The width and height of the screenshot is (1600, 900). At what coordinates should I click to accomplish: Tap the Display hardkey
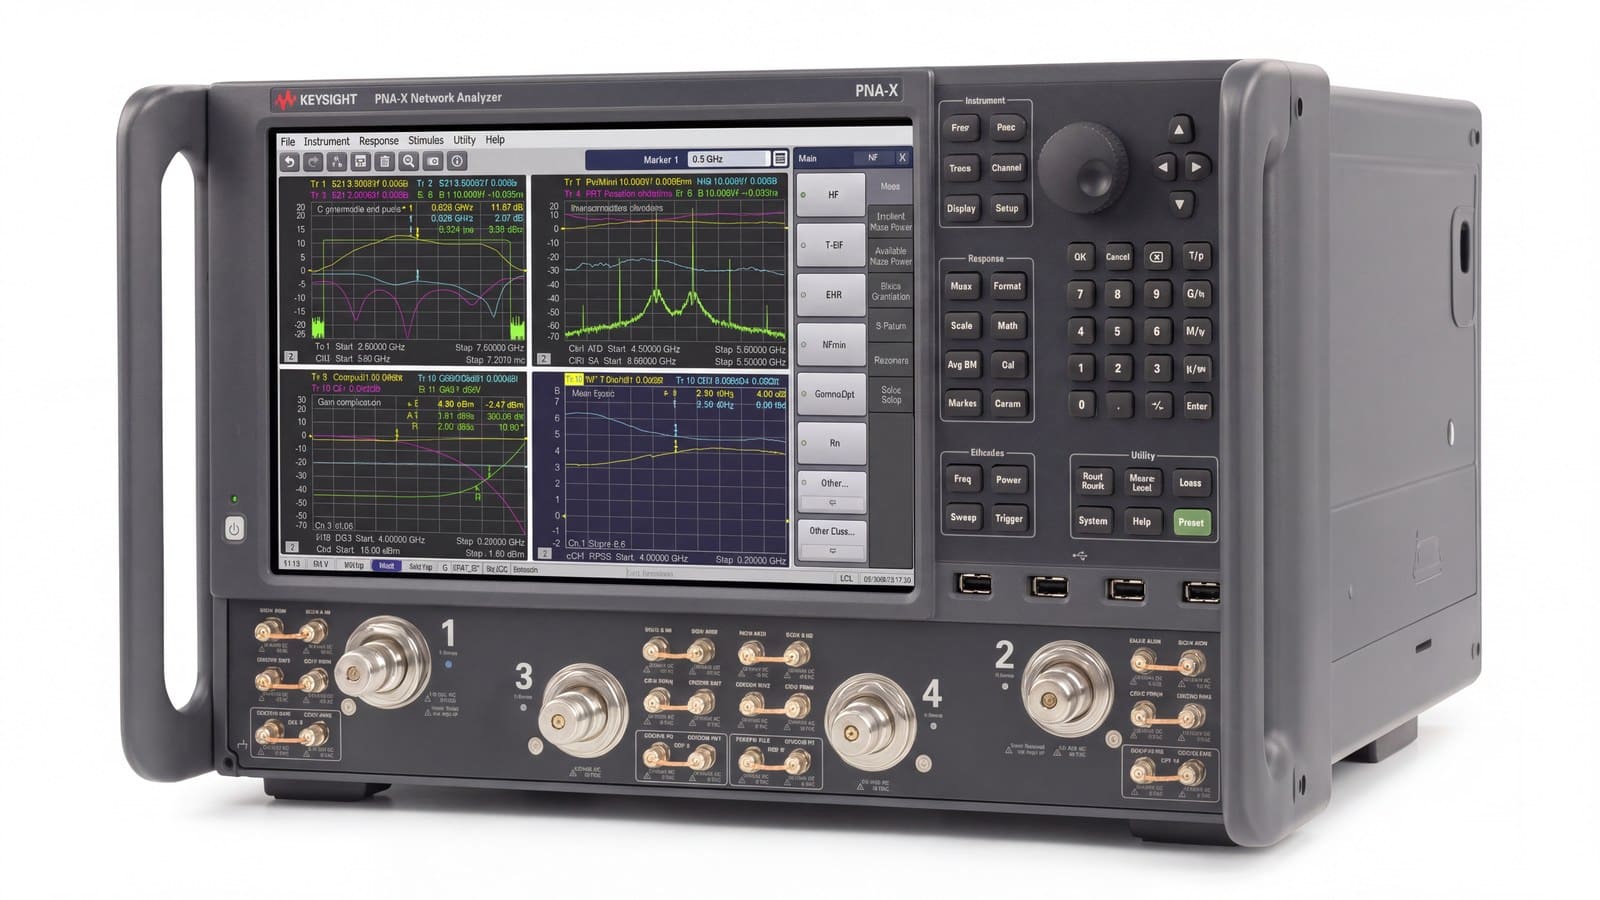pyautogui.click(x=961, y=208)
